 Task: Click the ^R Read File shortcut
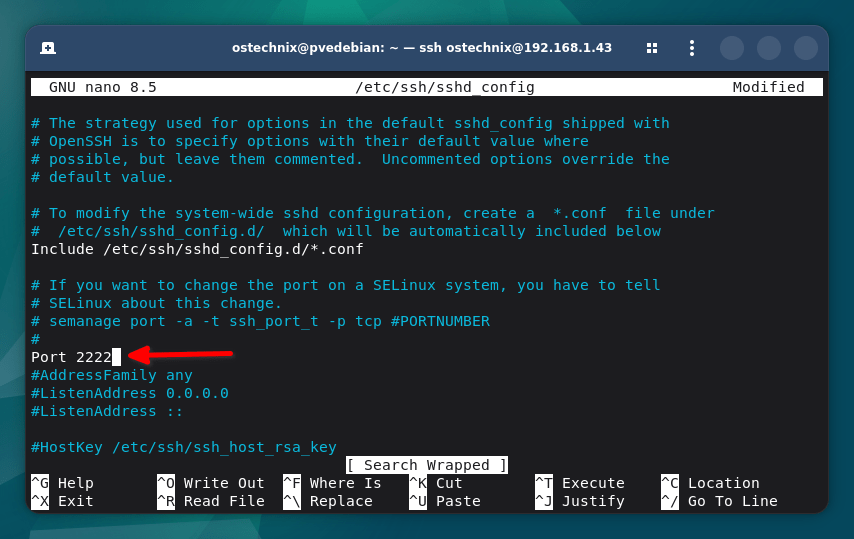(210, 501)
